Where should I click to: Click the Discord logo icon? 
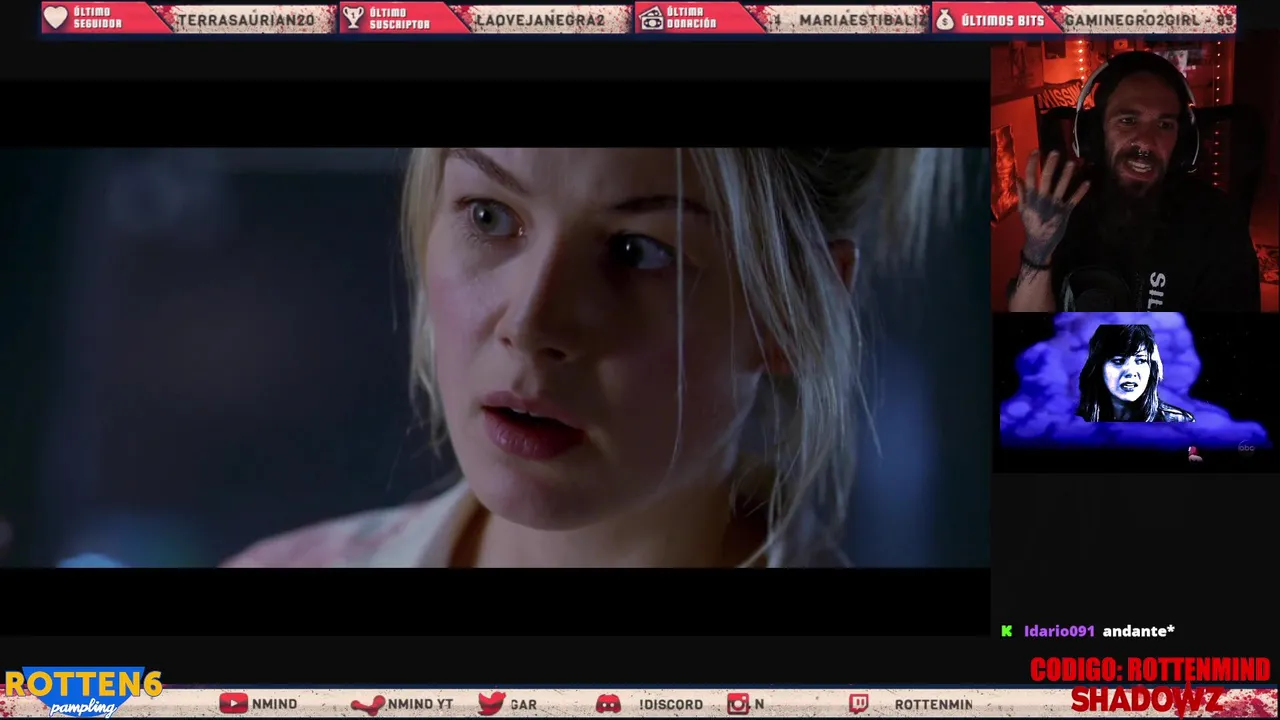pyautogui.click(x=608, y=704)
